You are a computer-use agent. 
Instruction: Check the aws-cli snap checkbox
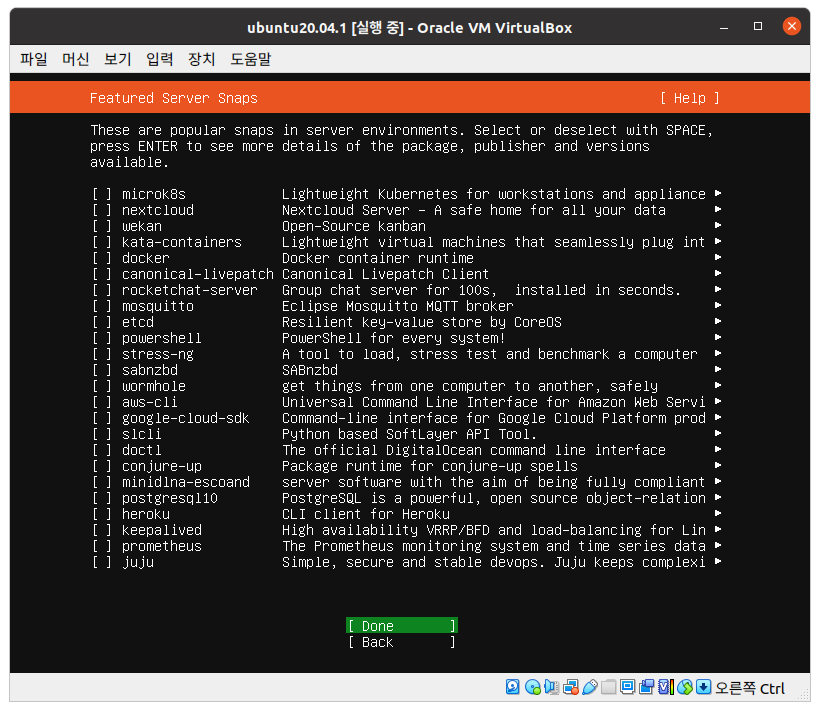(x=101, y=403)
